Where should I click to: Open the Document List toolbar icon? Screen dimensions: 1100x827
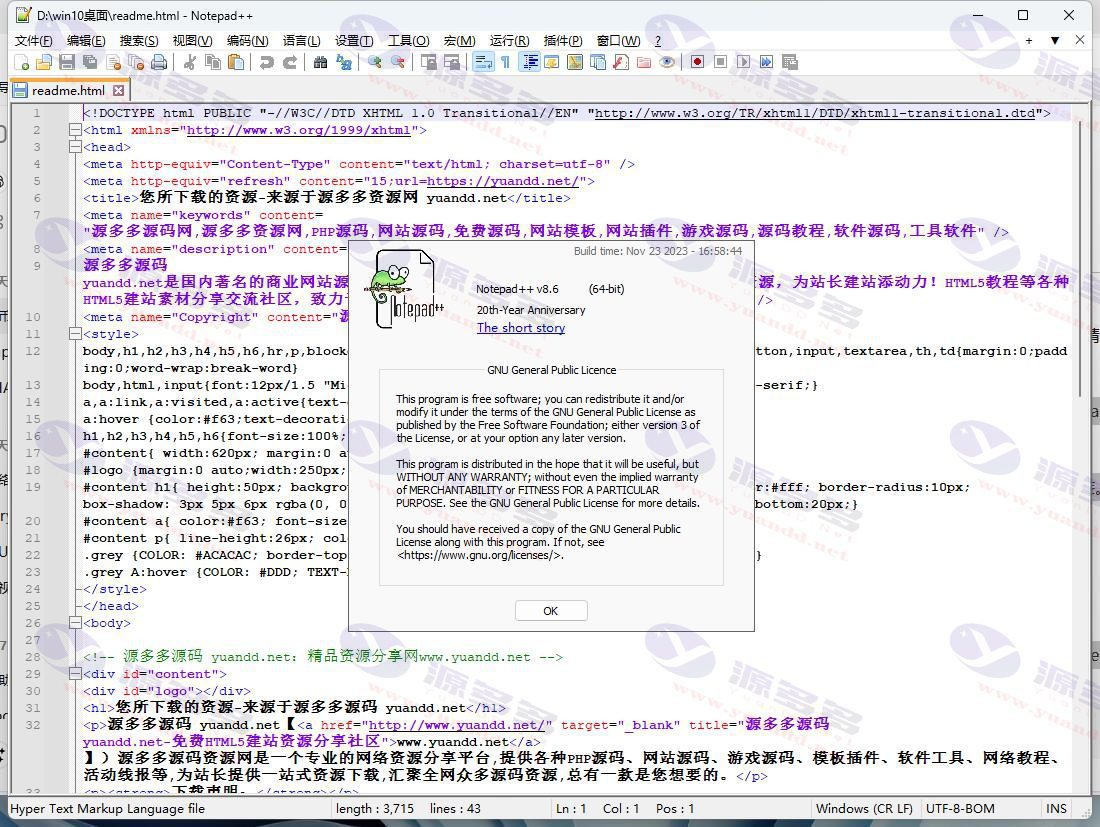(598, 62)
